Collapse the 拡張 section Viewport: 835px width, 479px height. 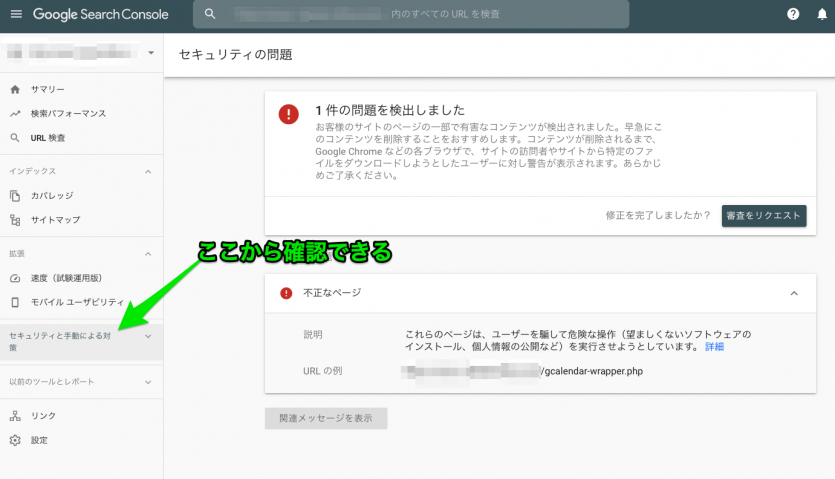point(148,254)
